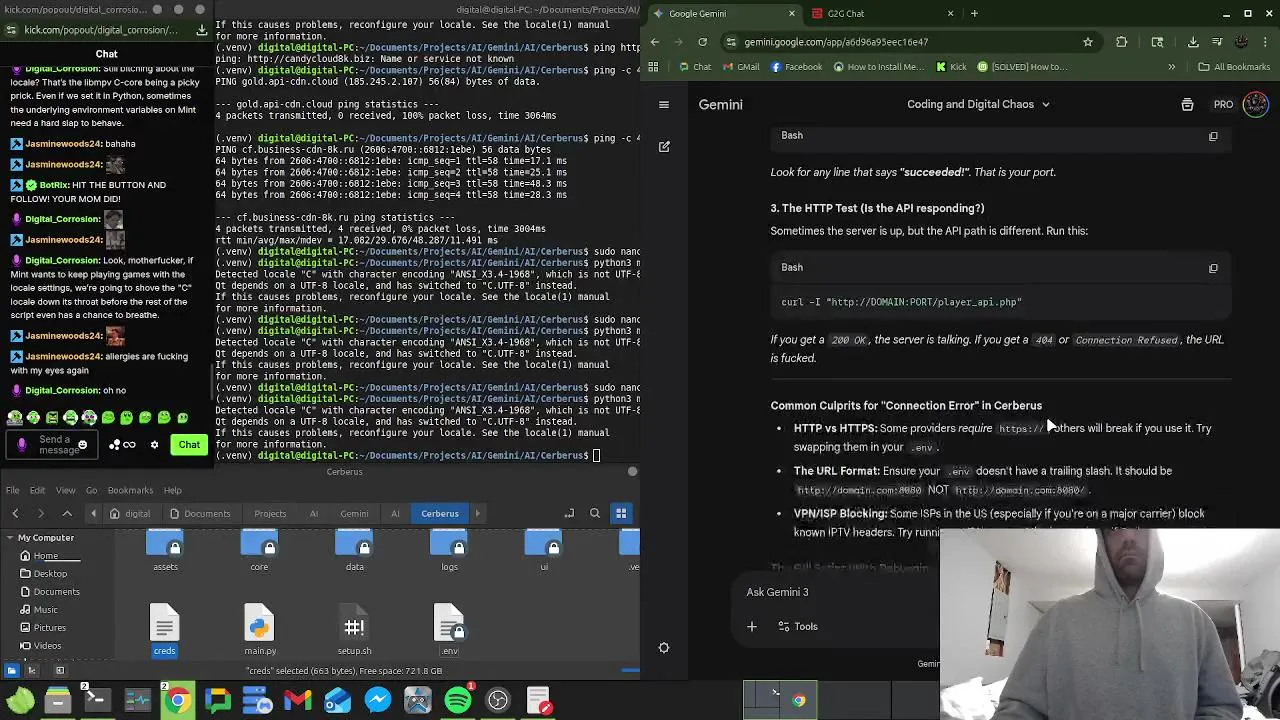Open the Bookmarks menu in file manager

click(130, 490)
